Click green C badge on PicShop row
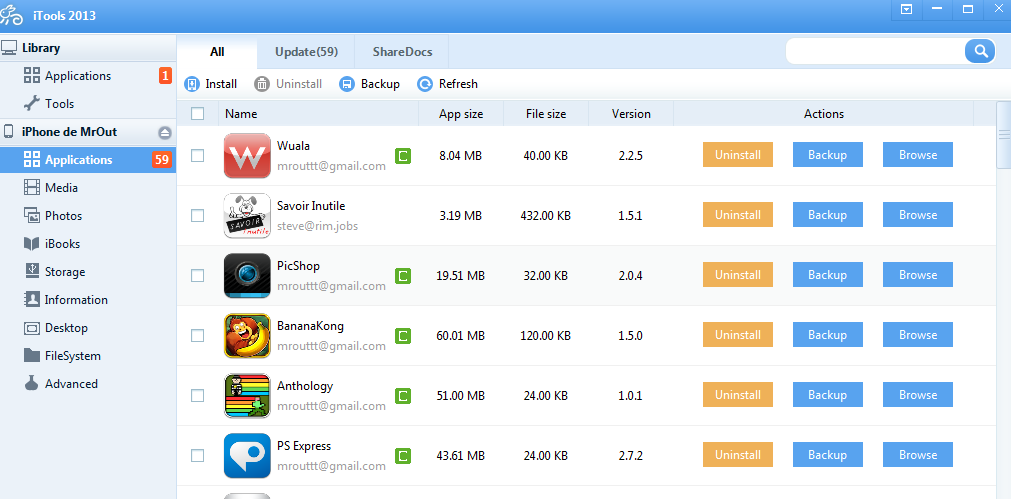Viewport: 1011px width, 499px height. point(403,276)
